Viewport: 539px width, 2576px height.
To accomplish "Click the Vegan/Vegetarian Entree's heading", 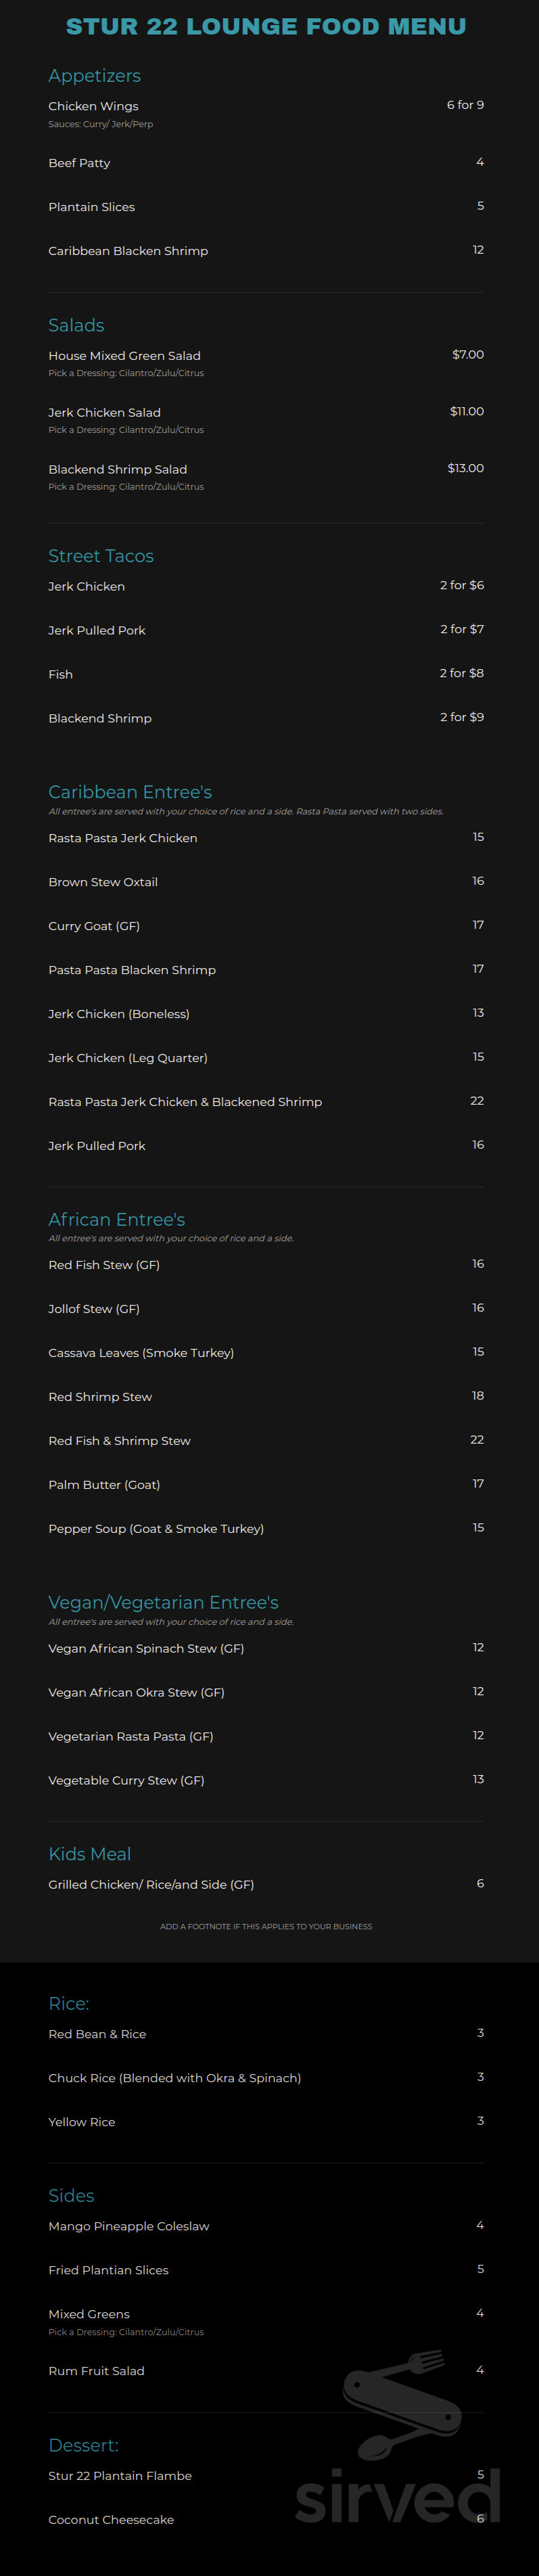I will coord(163,1602).
